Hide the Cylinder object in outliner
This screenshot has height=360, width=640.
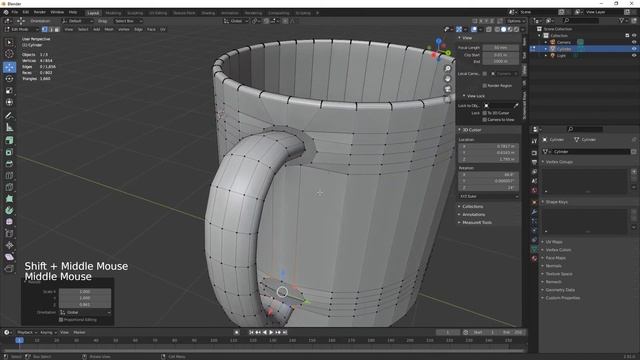(634, 49)
